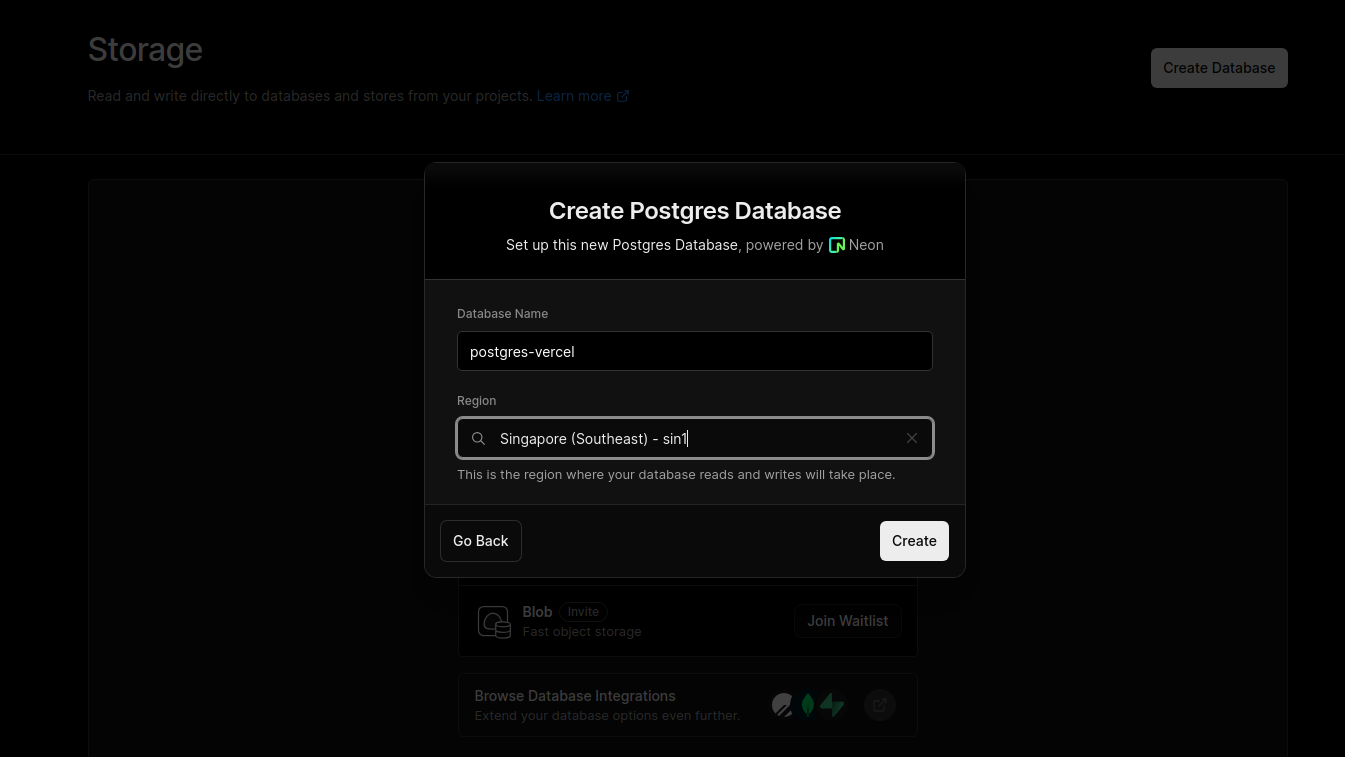Click the PlanetScale integration icon
1345x757 pixels.
click(x=782, y=705)
